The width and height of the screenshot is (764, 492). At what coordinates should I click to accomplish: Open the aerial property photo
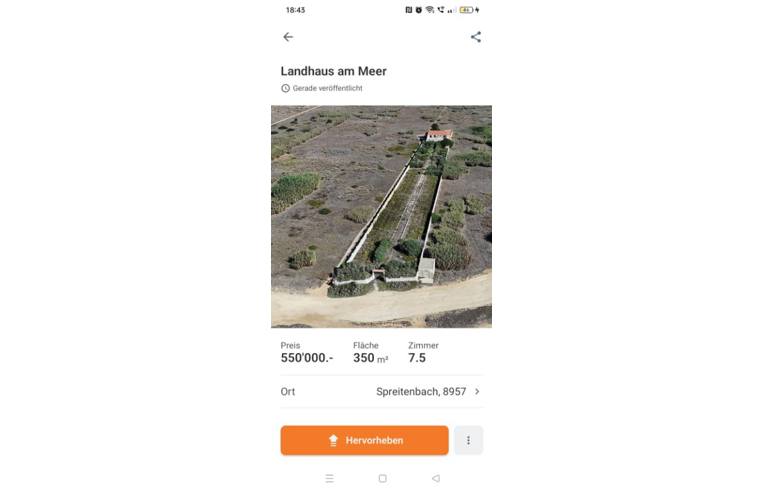coord(382,216)
